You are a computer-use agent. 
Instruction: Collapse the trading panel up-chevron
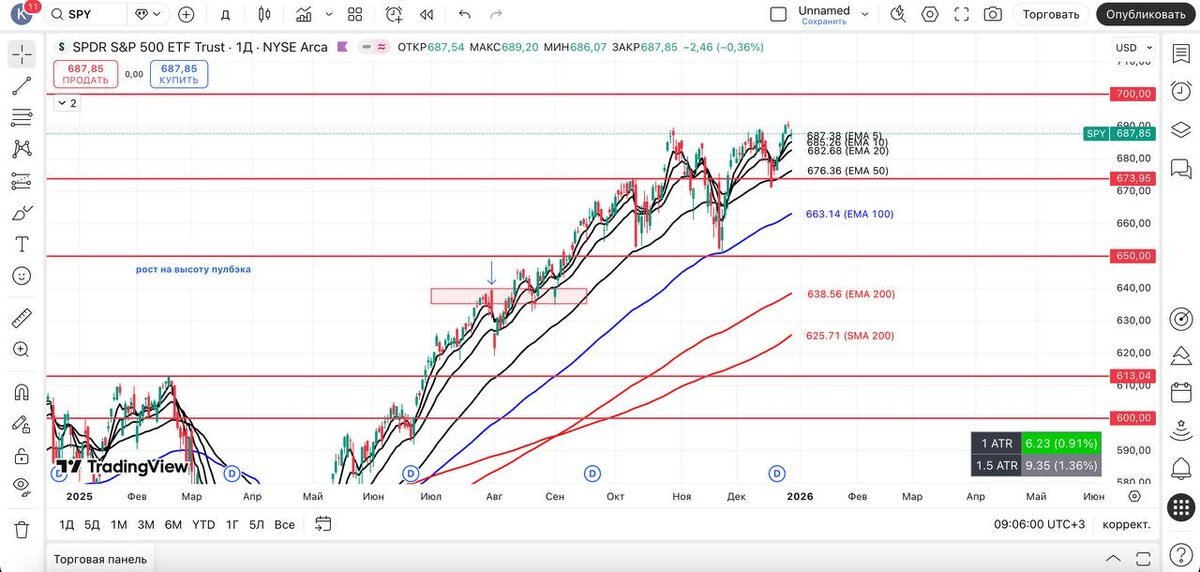point(1113,558)
